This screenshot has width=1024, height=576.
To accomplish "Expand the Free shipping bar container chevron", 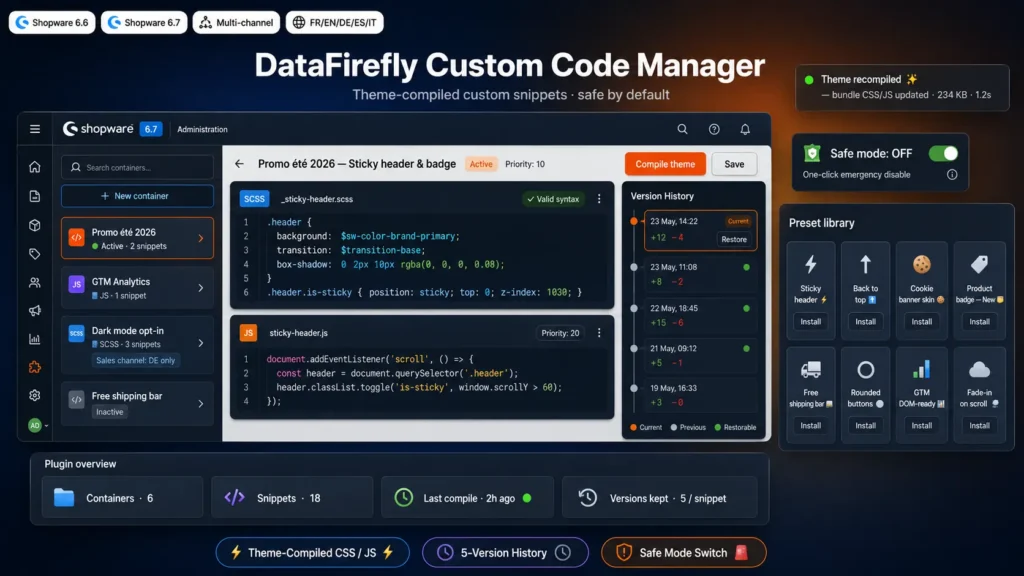I will click(x=200, y=404).
